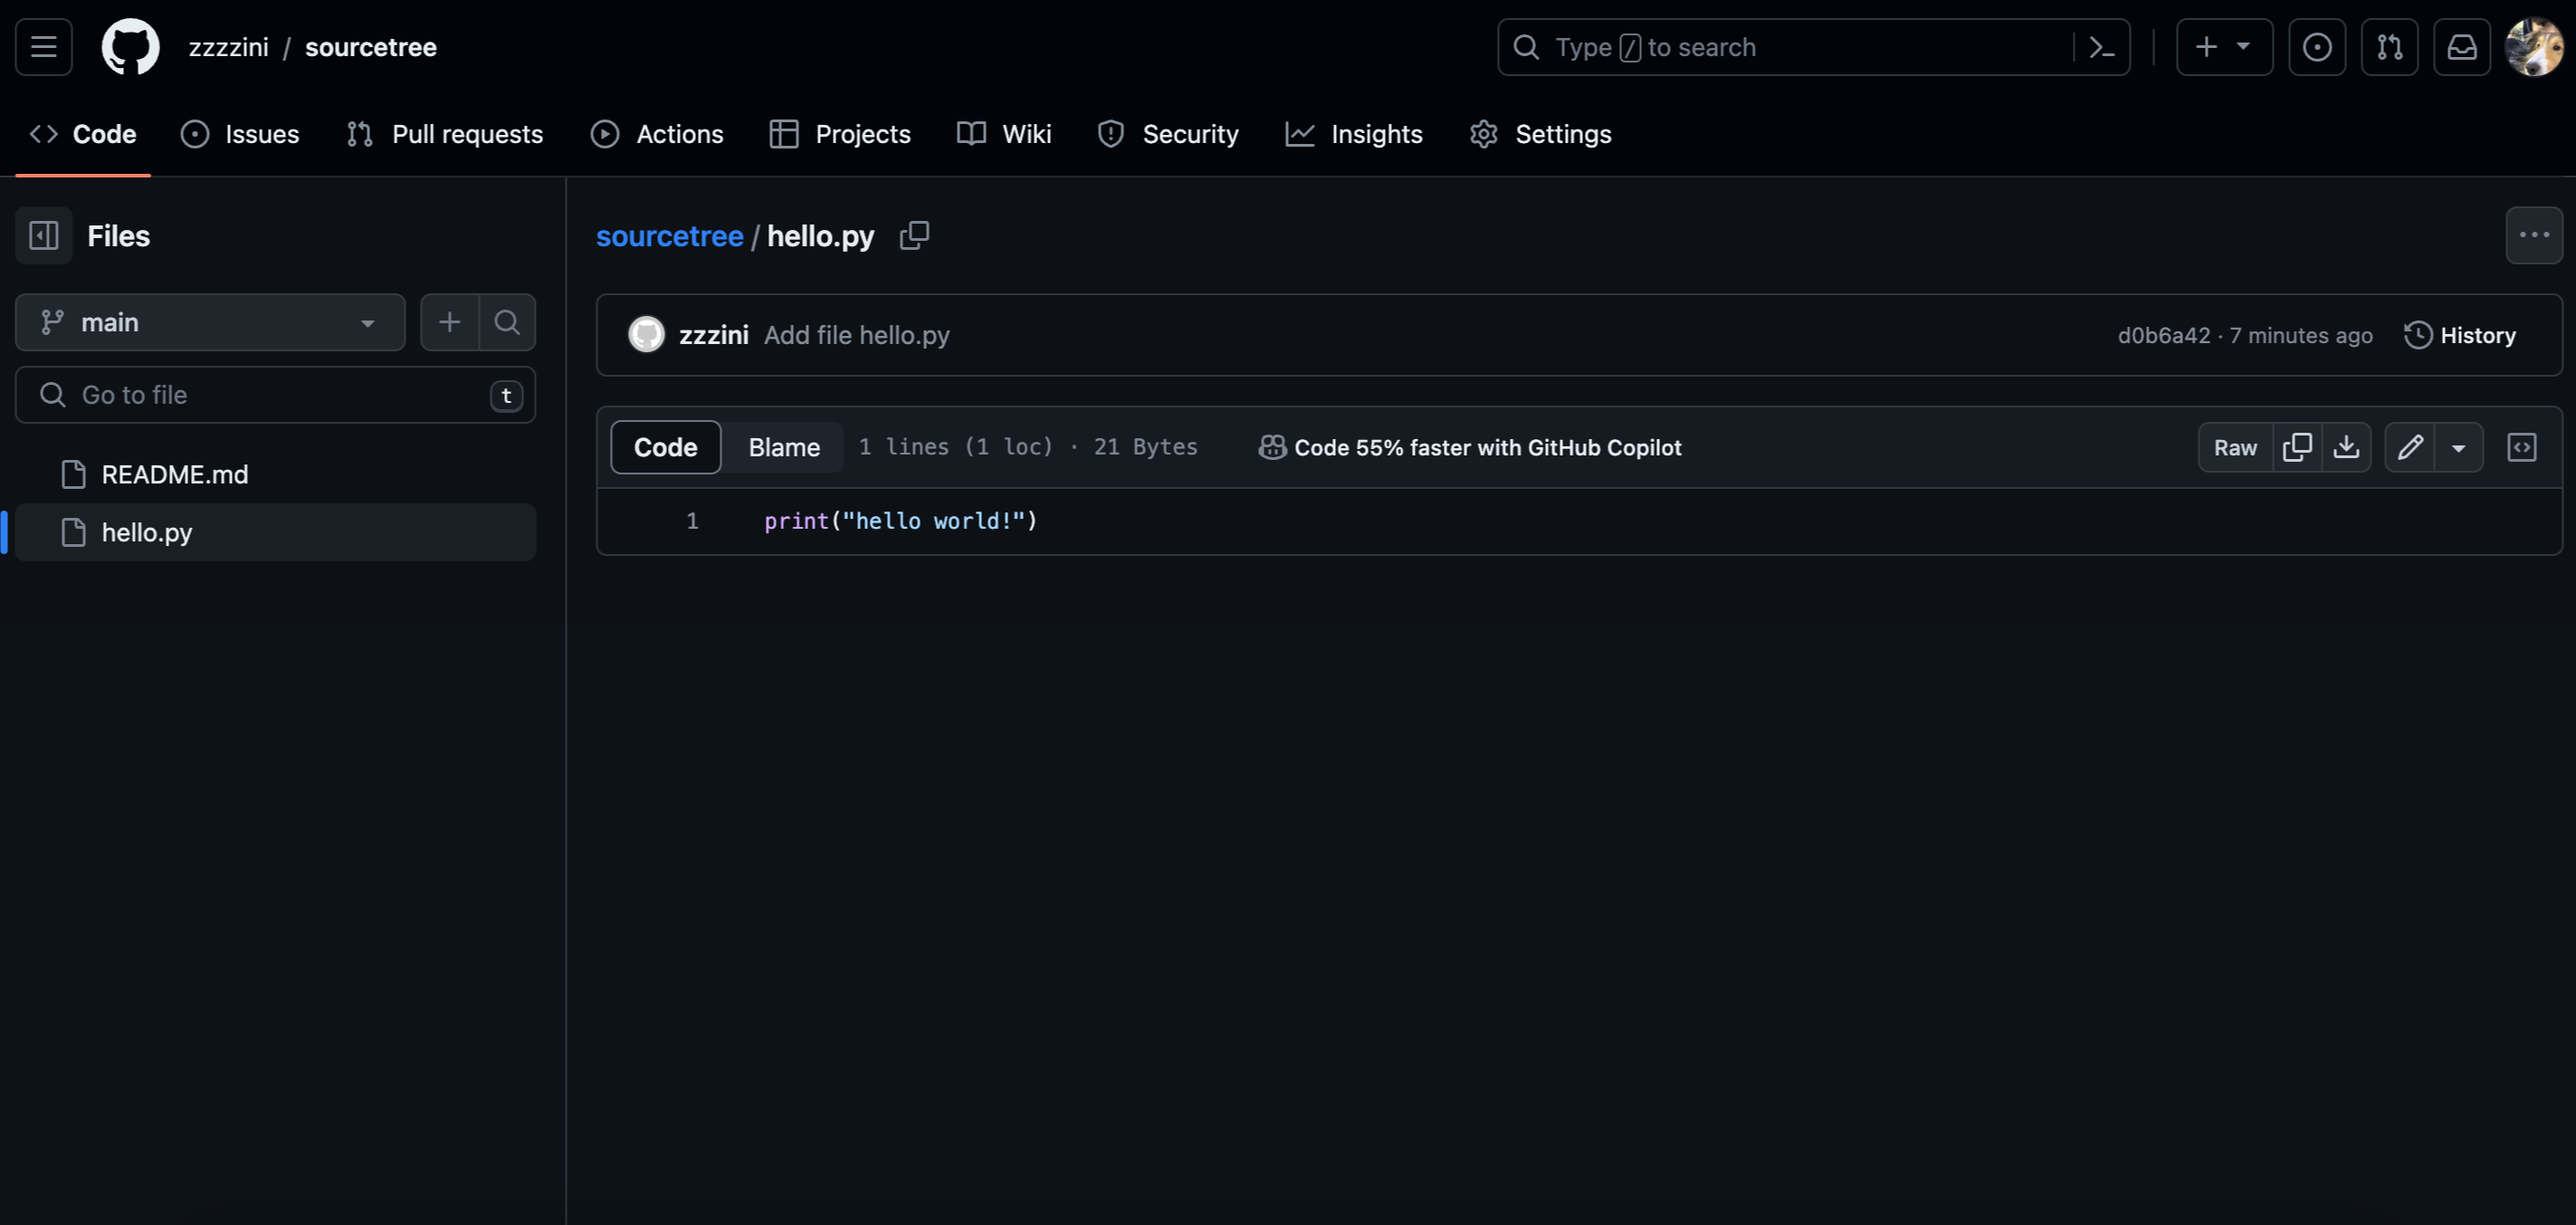Open the pull requests icon in top header
The height and width of the screenshot is (1225, 2576).
pyautogui.click(x=2389, y=47)
